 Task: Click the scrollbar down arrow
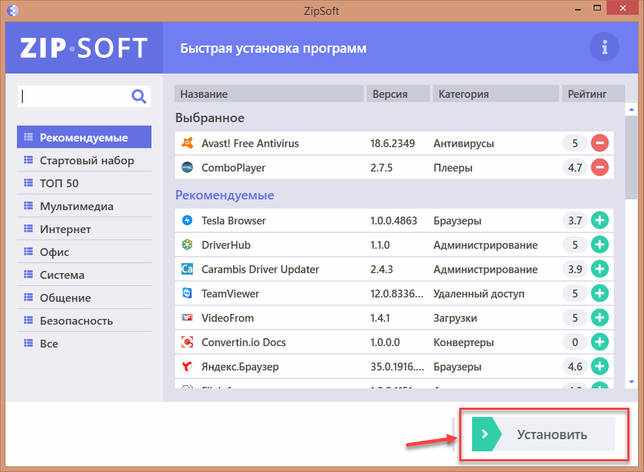[631, 382]
